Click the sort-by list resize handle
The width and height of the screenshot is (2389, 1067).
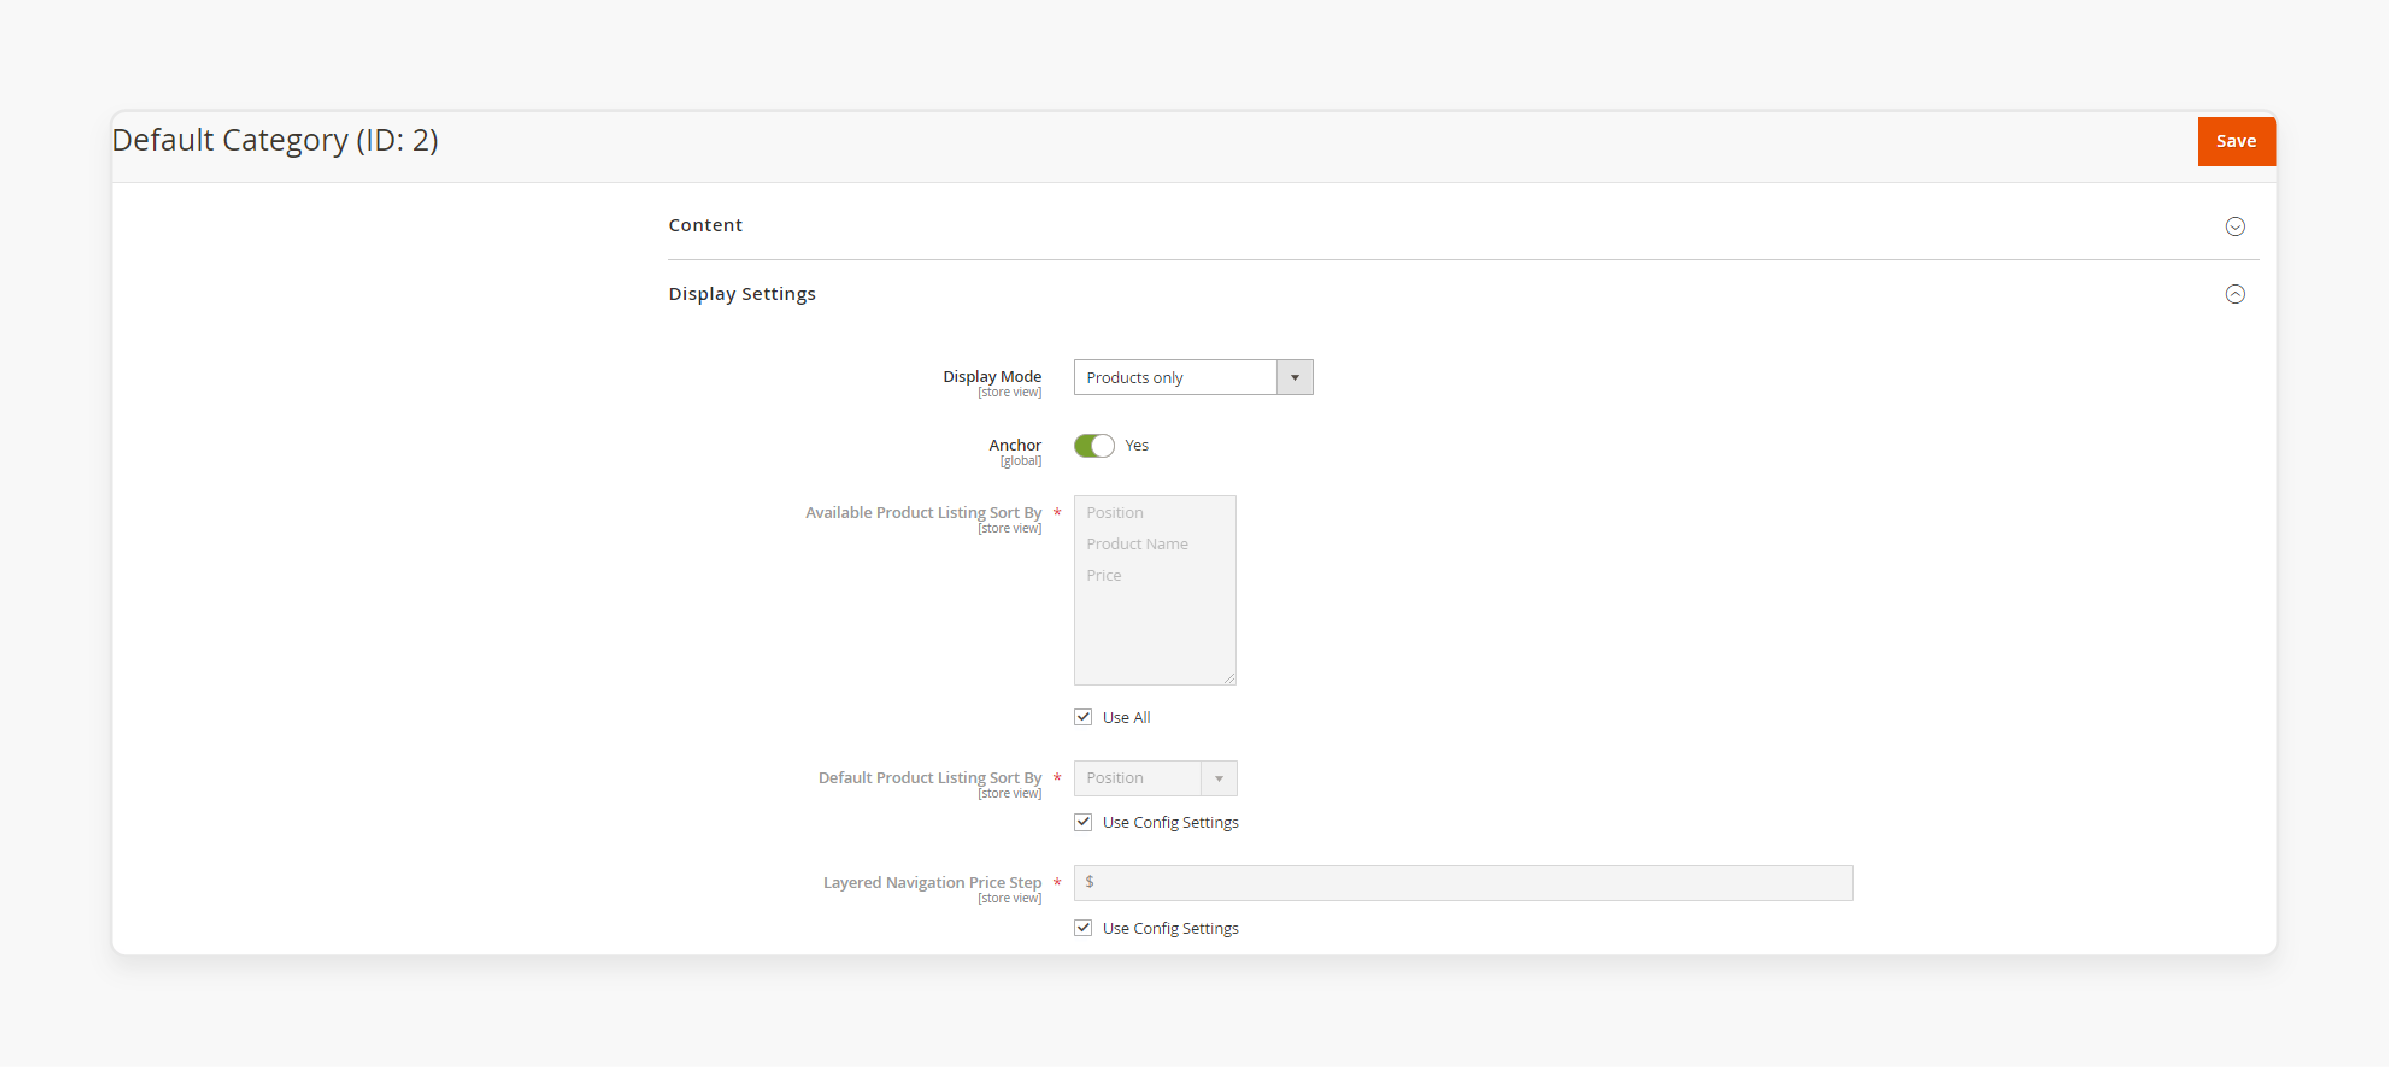tap(1229, 678)
